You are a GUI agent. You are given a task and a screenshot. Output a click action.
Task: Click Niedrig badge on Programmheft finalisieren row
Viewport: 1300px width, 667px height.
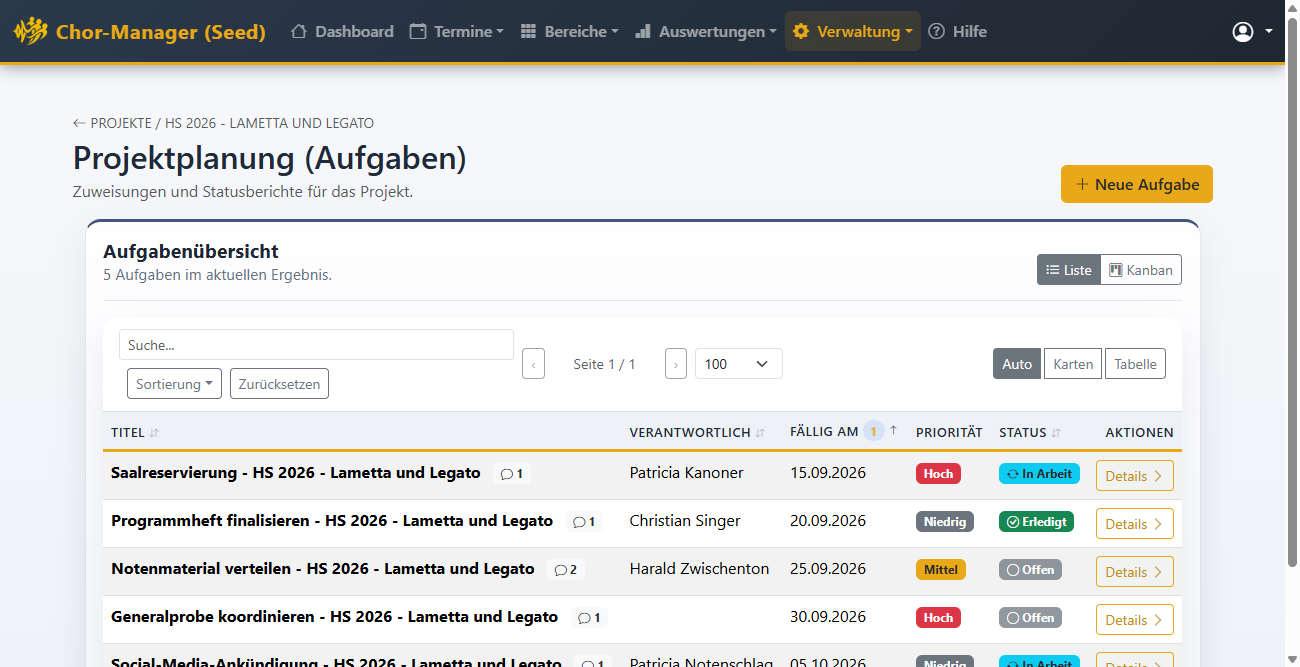[x=945, y=522]
